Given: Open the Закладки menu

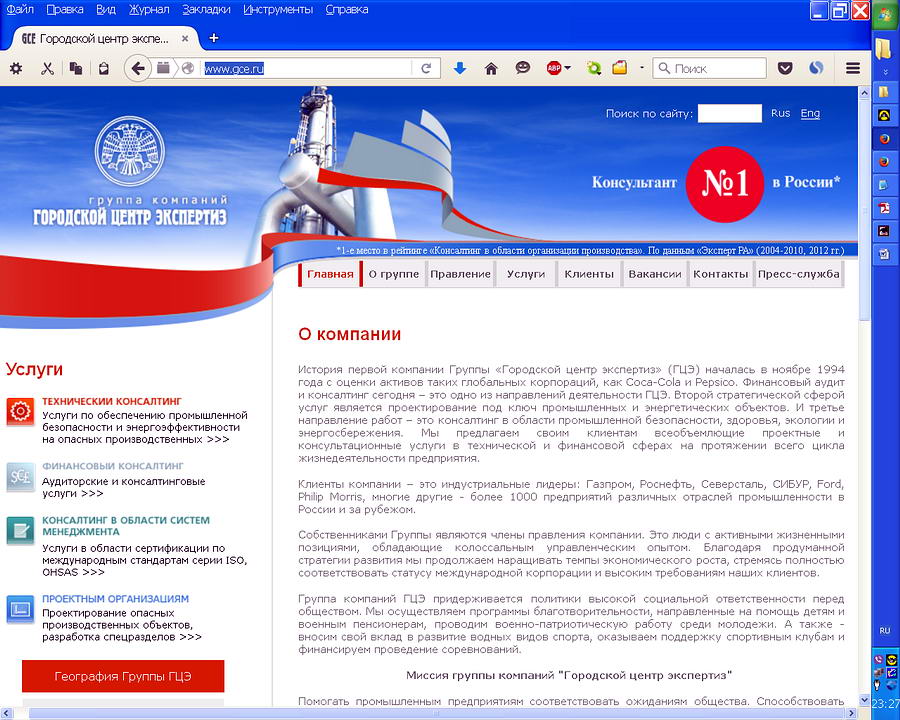Looking at the screenshot, I should [x=207, y=10].
